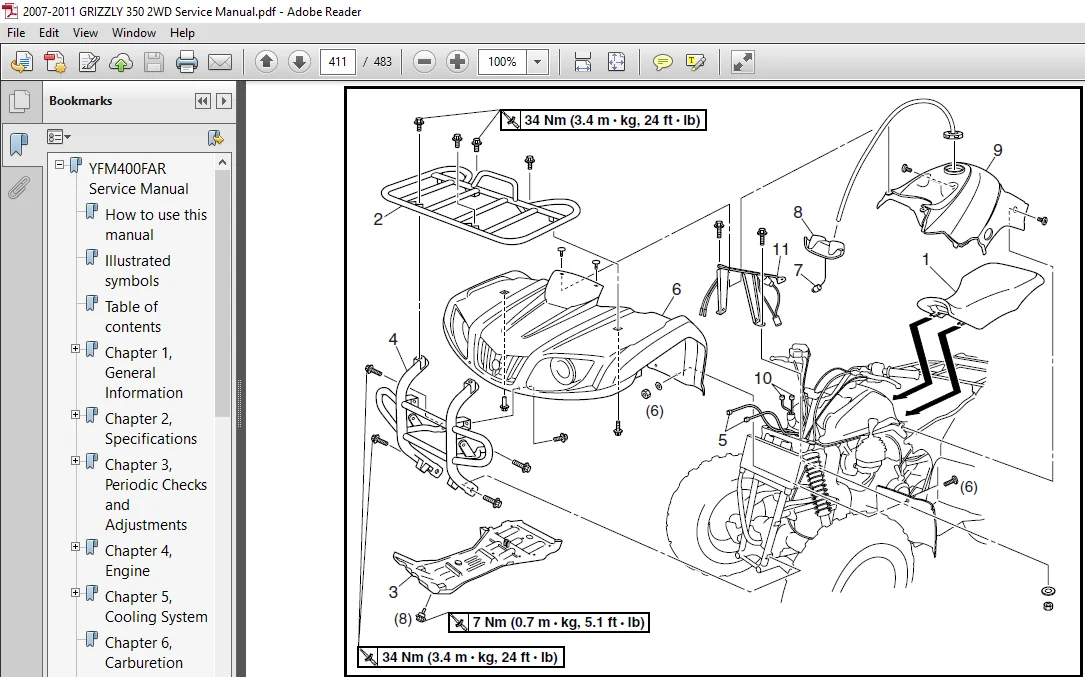The height and width of the screenshot is (677, 1085).
Task: Open the File menu
Action: [16, 33]
